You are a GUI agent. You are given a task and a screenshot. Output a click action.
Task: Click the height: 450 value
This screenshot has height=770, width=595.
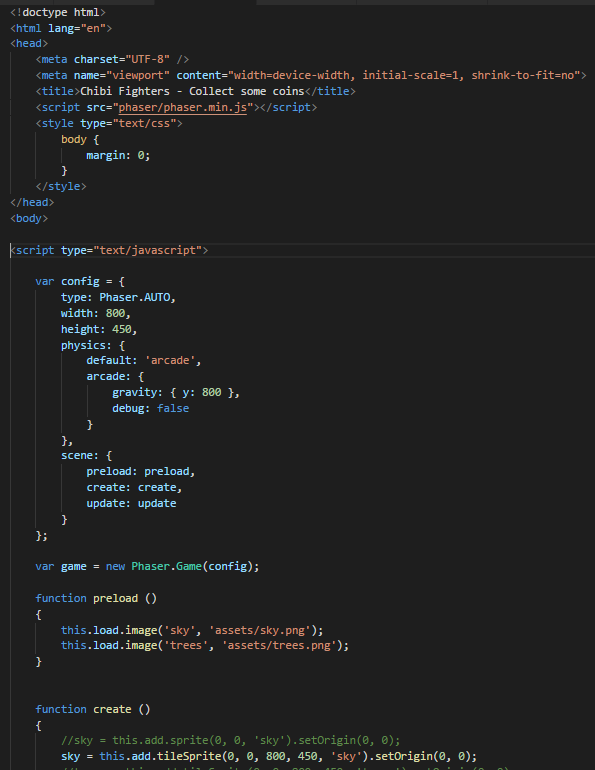122,329
